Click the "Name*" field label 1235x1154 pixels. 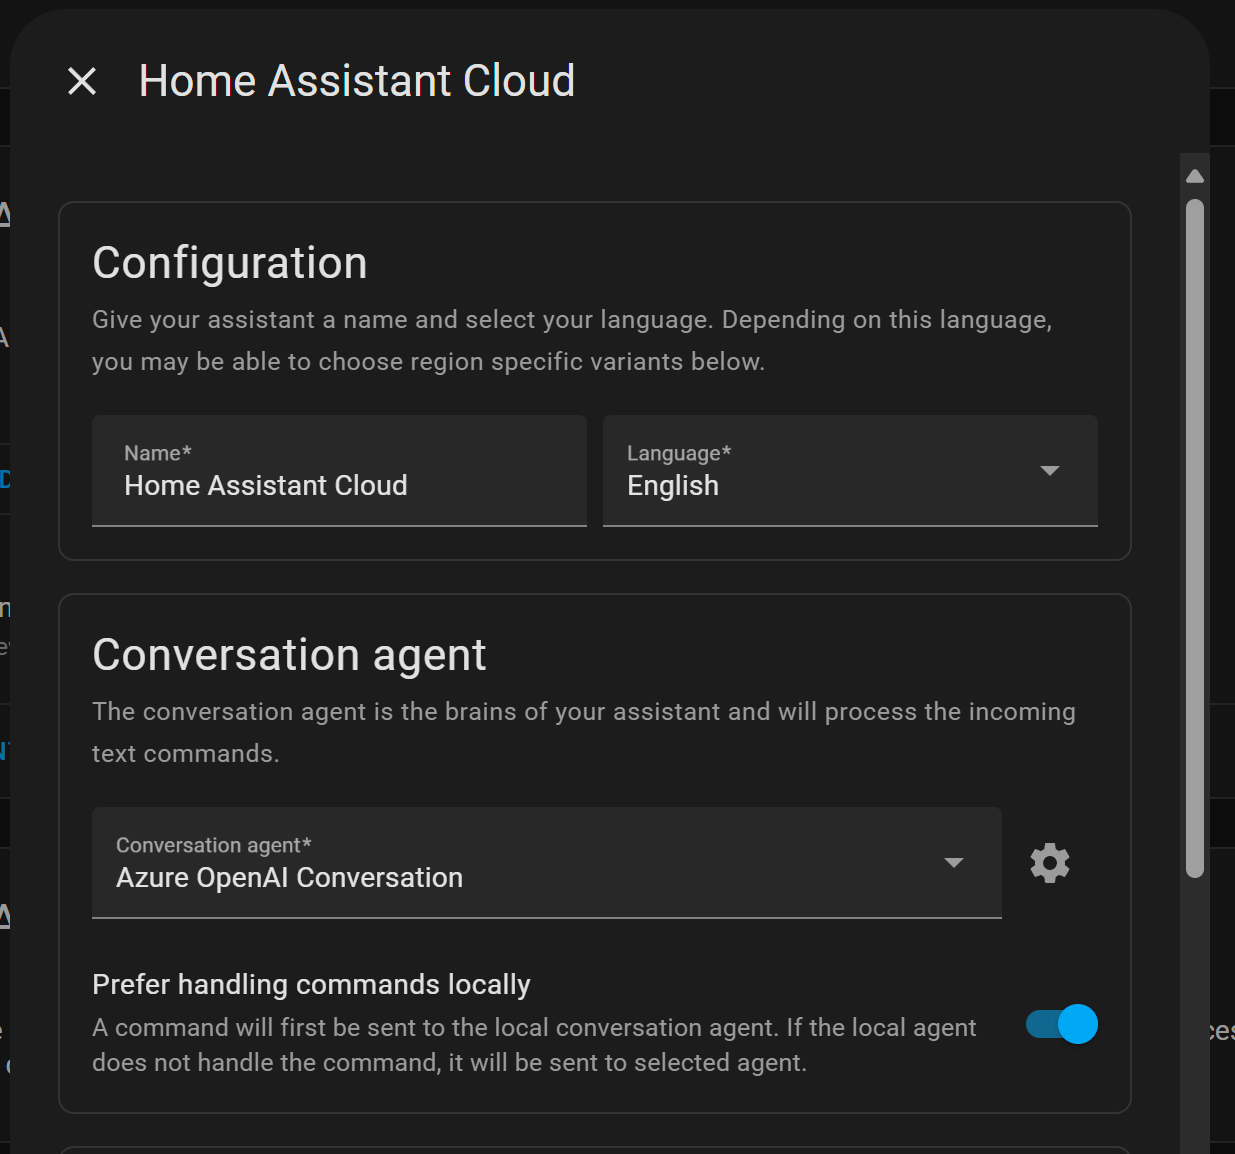click(157, 453)
